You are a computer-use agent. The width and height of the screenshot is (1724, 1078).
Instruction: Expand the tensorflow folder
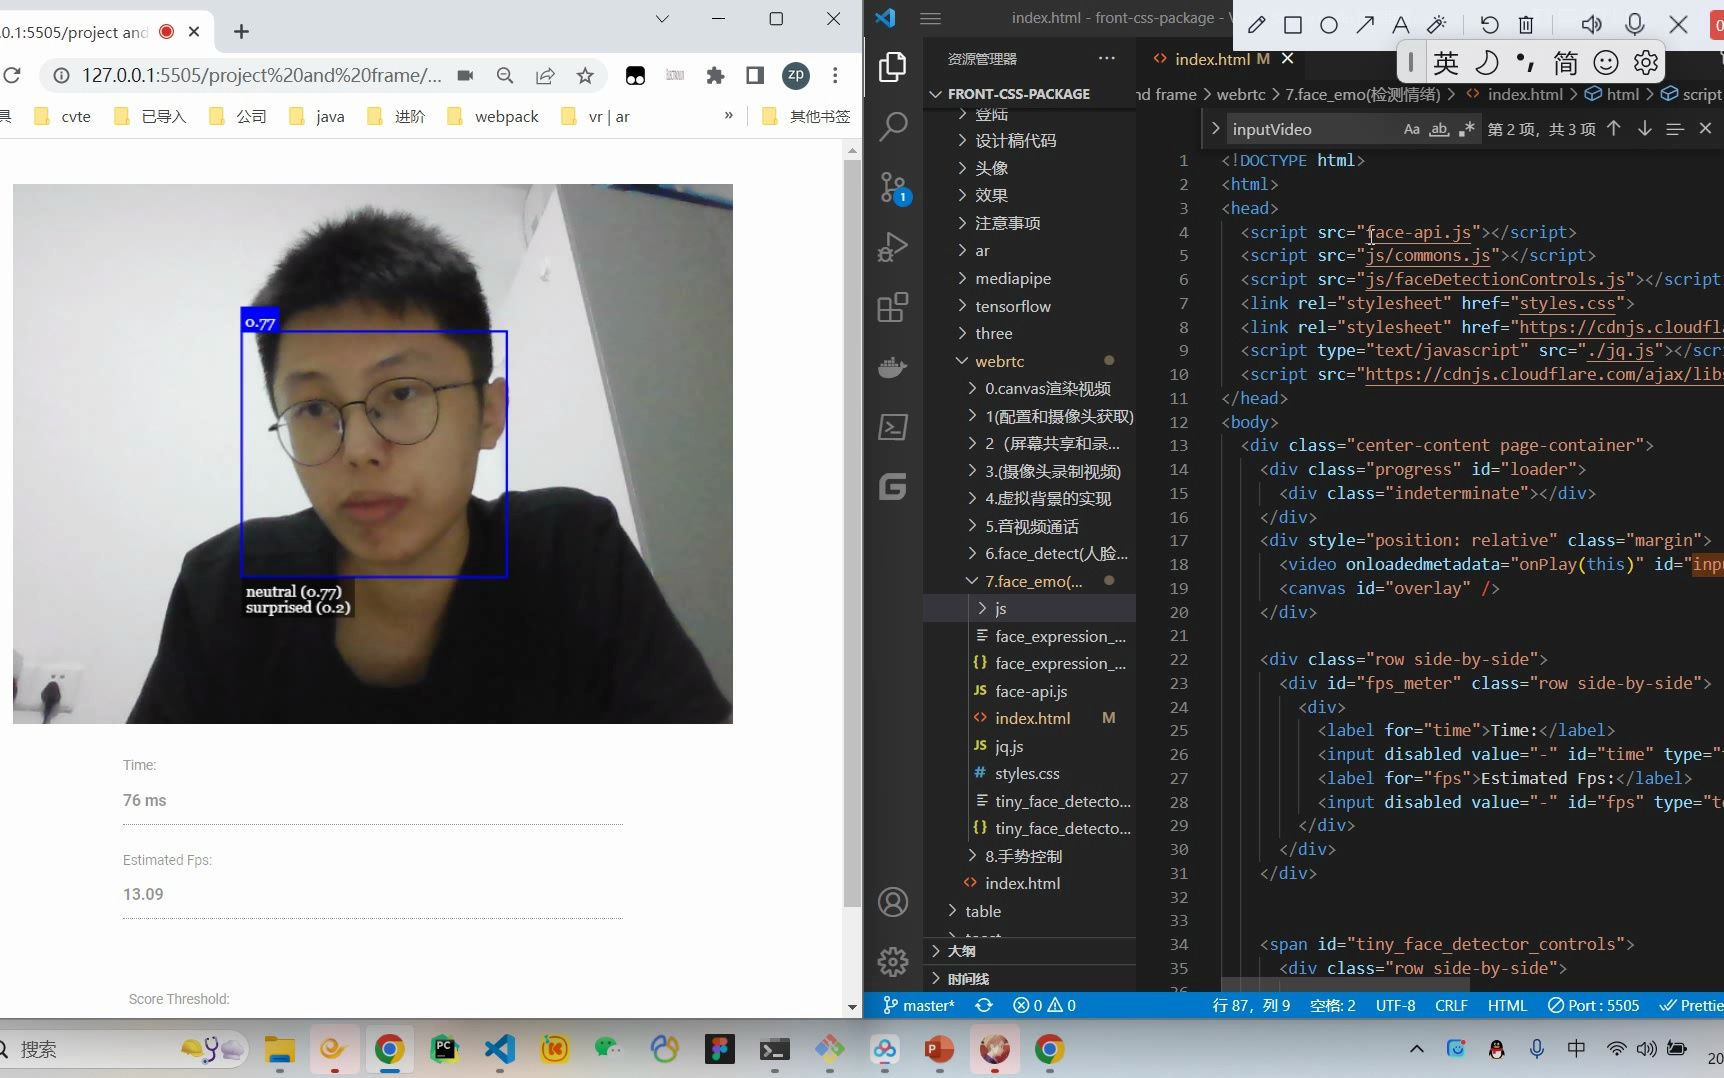pos(1030,306)
